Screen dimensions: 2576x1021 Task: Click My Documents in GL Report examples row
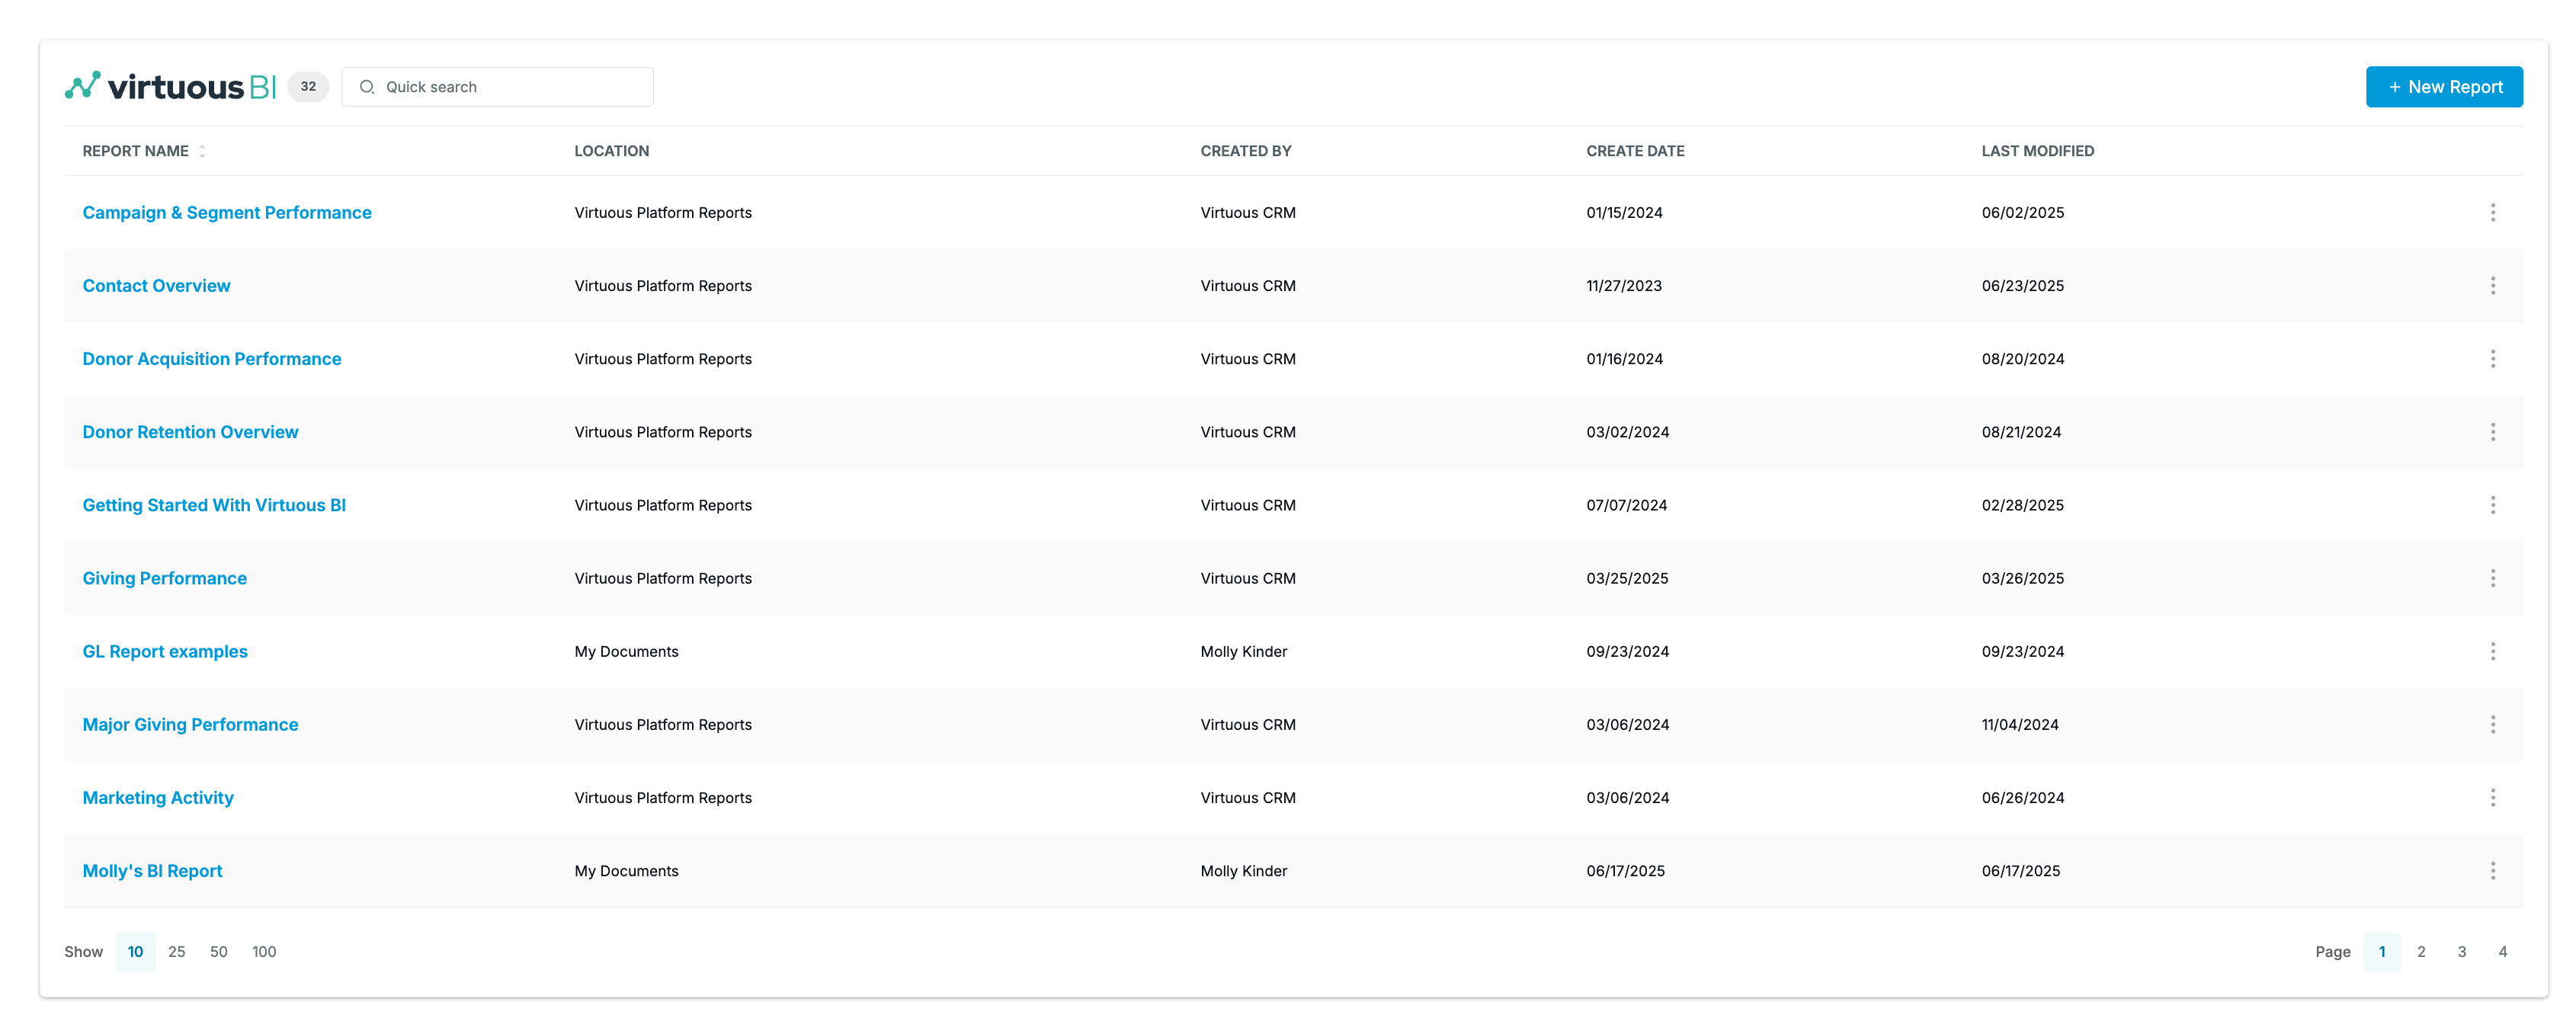[626, 651]
